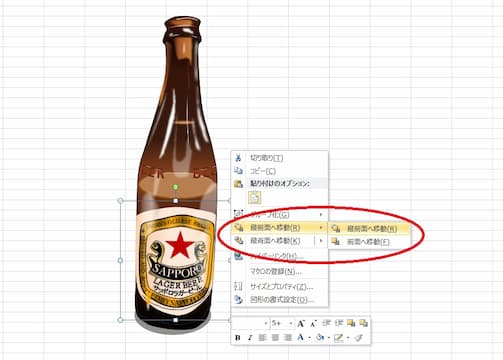Open the グループ化(G) grouping submenu
The height and width of the screenshot is (360, 503).
pos(279,214)
